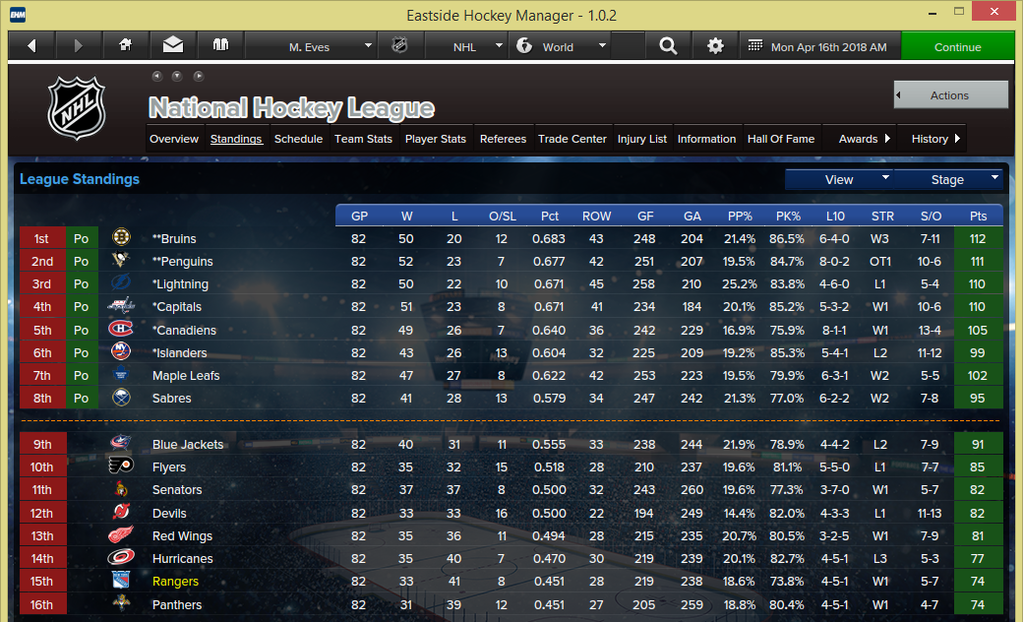Open the Player Stats tab
The image size is (1024, 622).
click(x=436, y=139)
